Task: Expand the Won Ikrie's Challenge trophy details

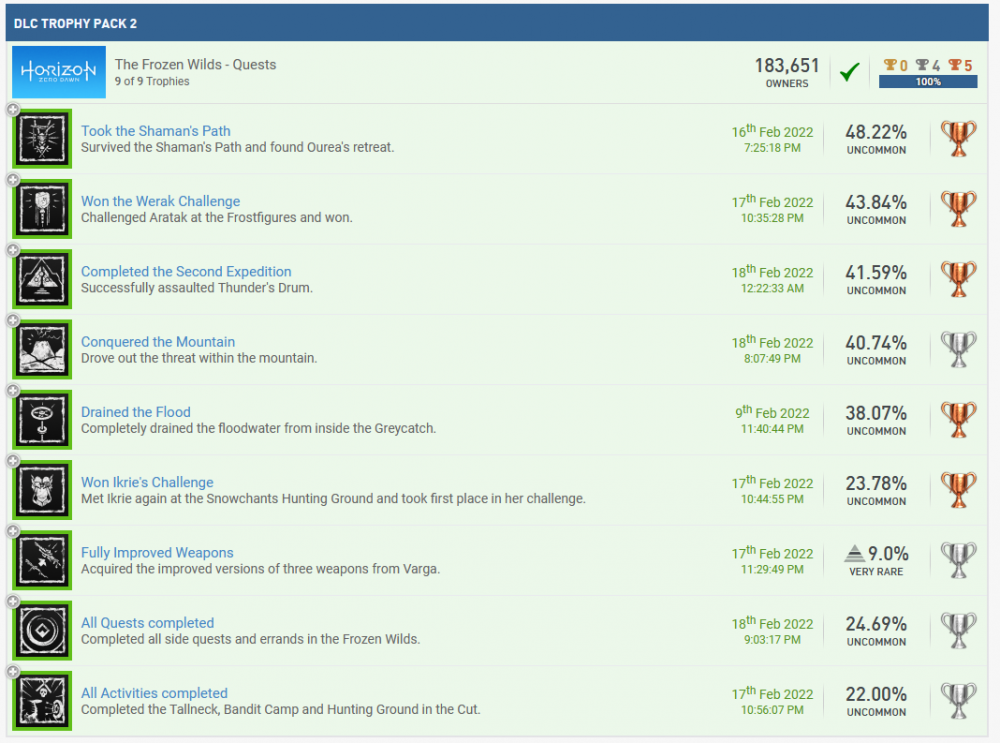Action: [x=12, y=461]
